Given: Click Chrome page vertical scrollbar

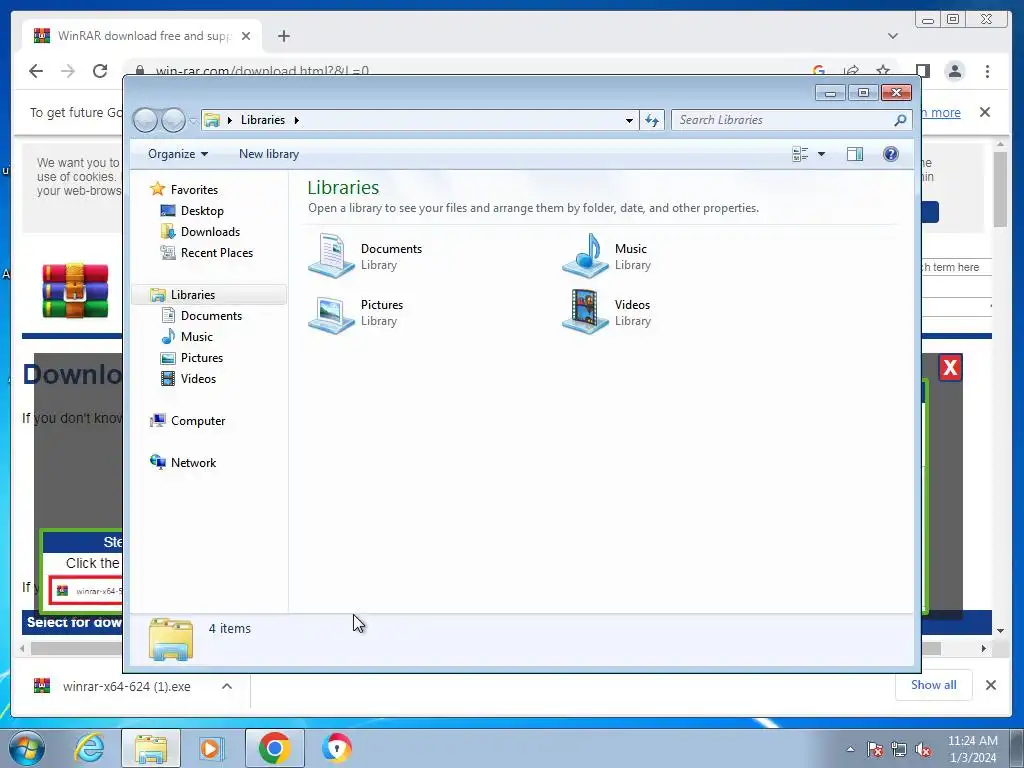Looking at the screenshot, I should pyautogui.click(x=1000, y=190).
